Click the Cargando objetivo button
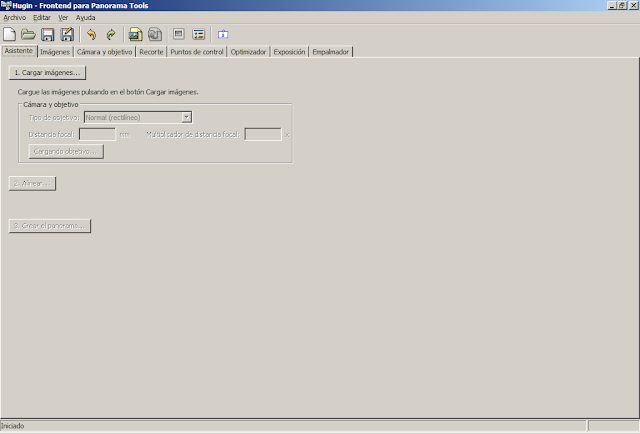Image resolution: width=640 pixels, height=434 pixels. click(66, 151)
